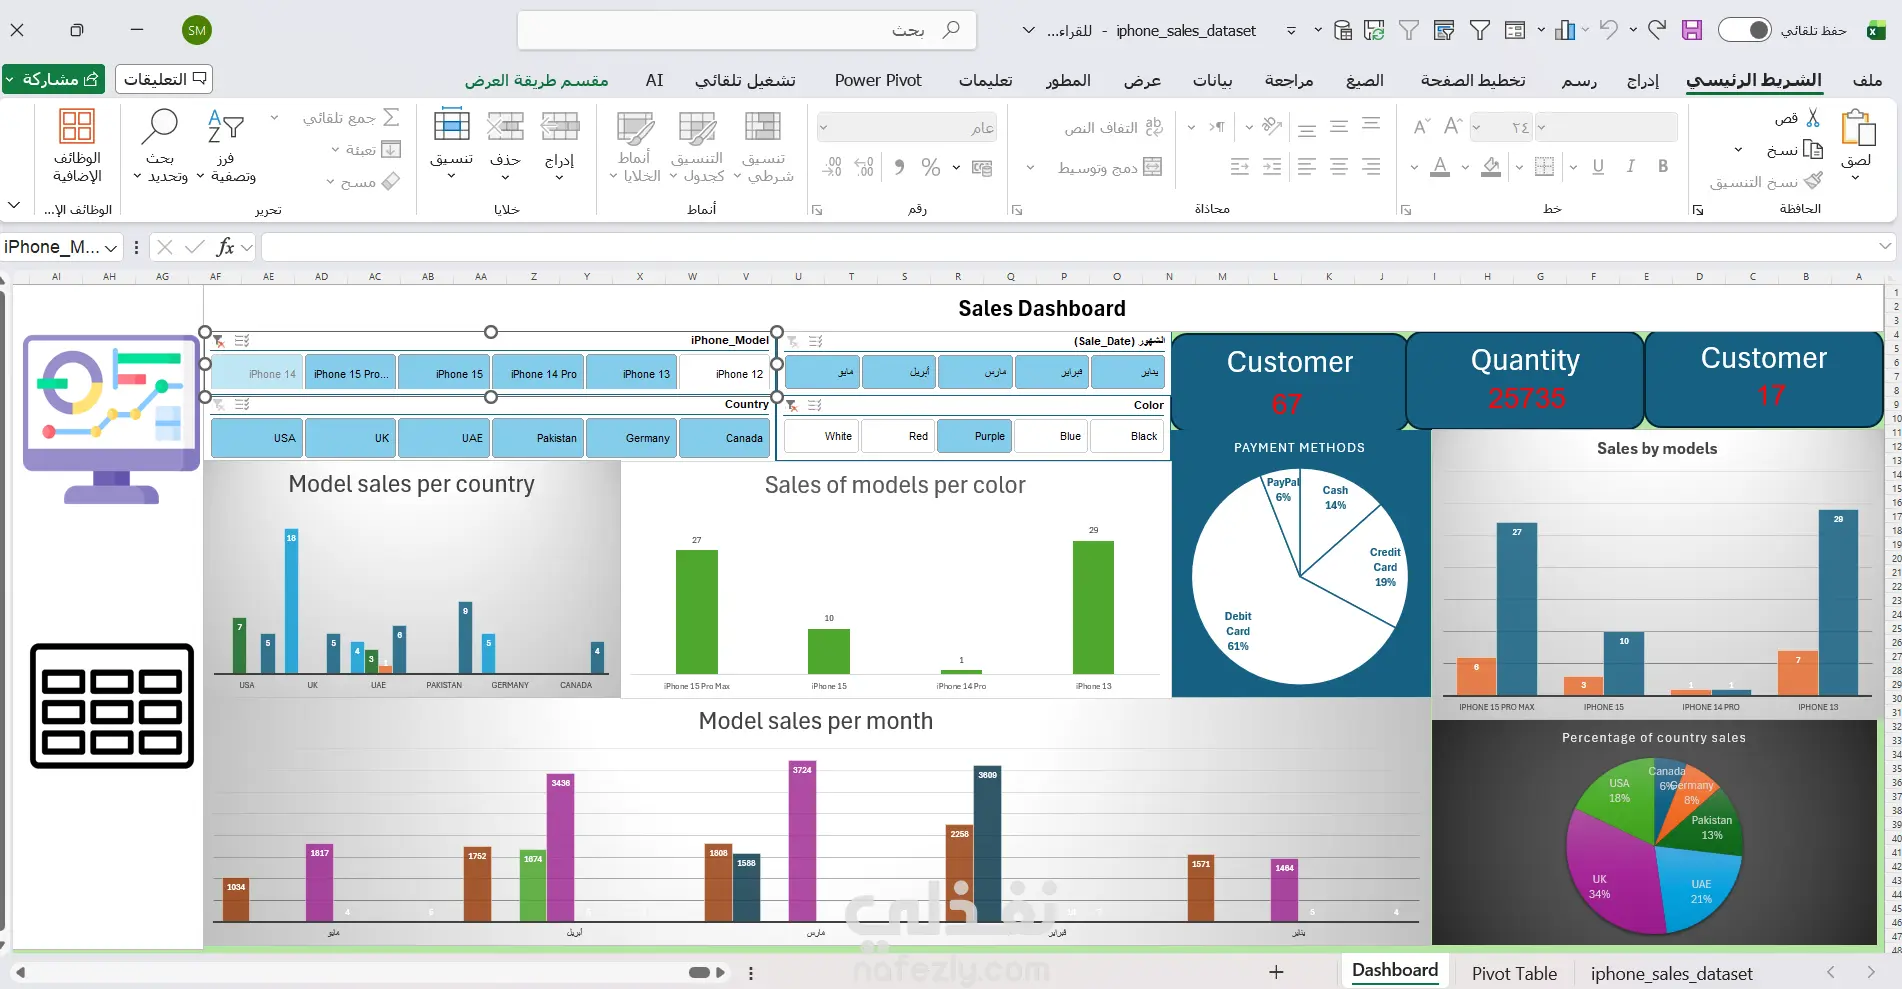Toggle multi-select on Sale_Date months slicer
Viewport: 1902px width, 989px height.
click(x=815, y=341)
